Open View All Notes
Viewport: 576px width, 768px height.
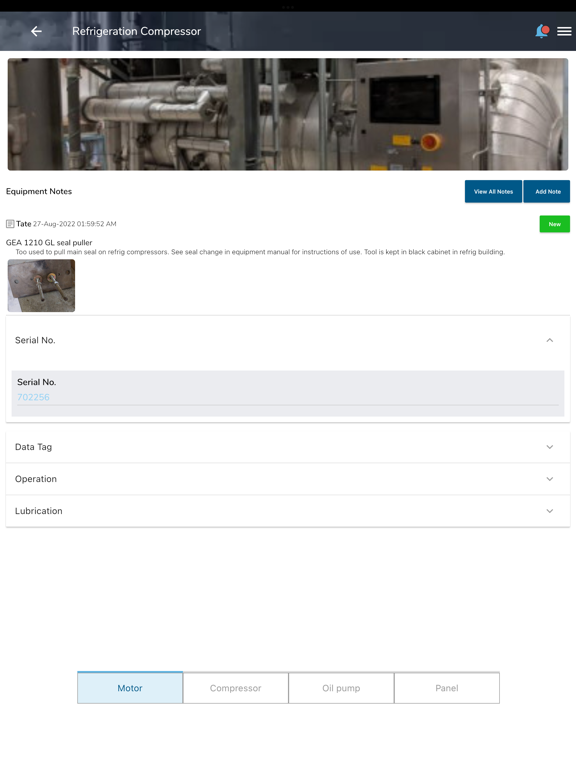493,192
